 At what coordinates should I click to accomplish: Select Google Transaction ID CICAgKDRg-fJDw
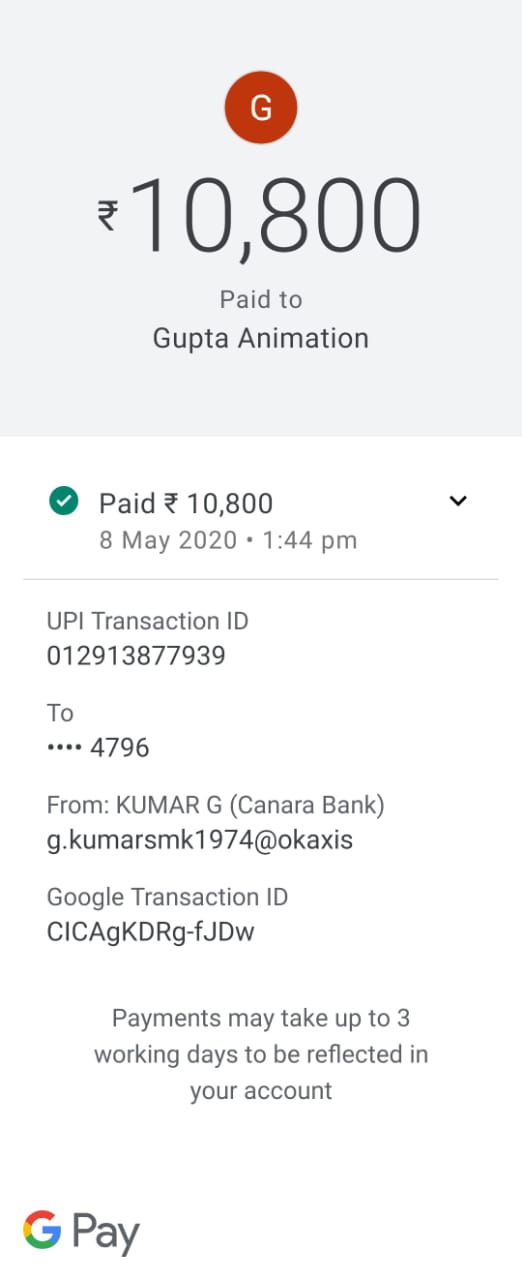pyautogui.click(x=151, y=933)
